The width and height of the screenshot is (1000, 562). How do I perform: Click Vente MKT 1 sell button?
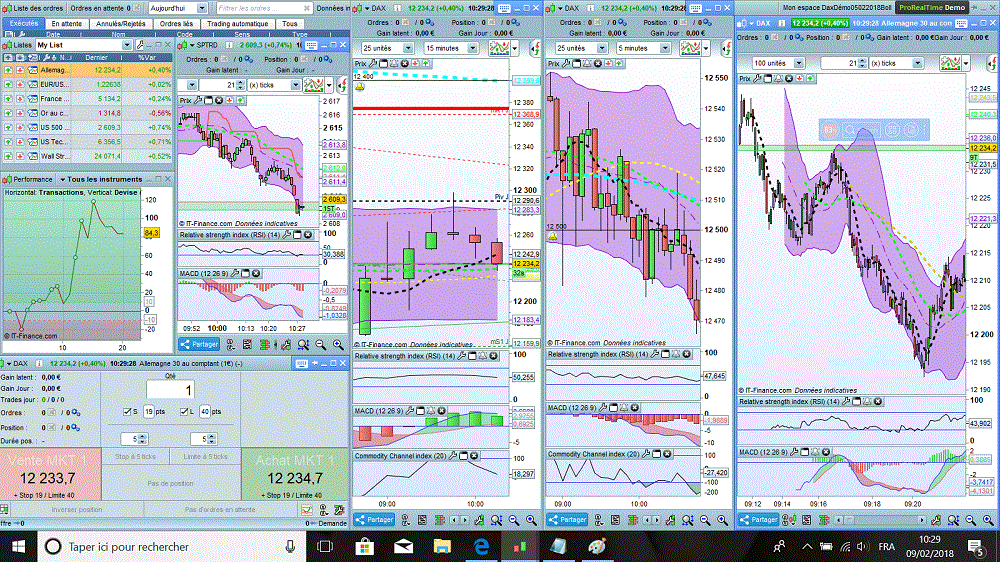[50, 474]
